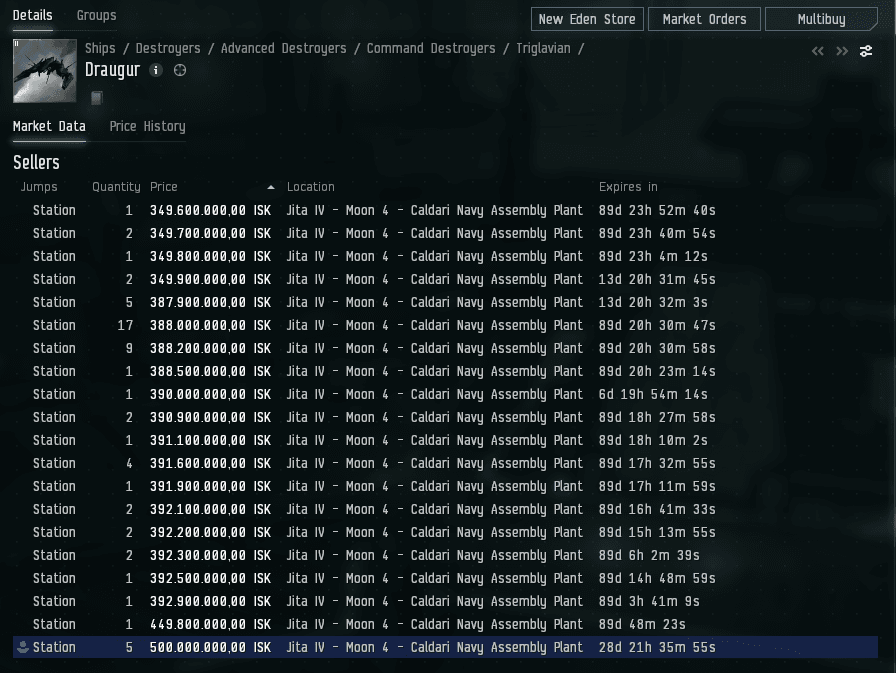896x673 pixels.
Task: Sort sellers by the Price column
Action: [164, 187]
